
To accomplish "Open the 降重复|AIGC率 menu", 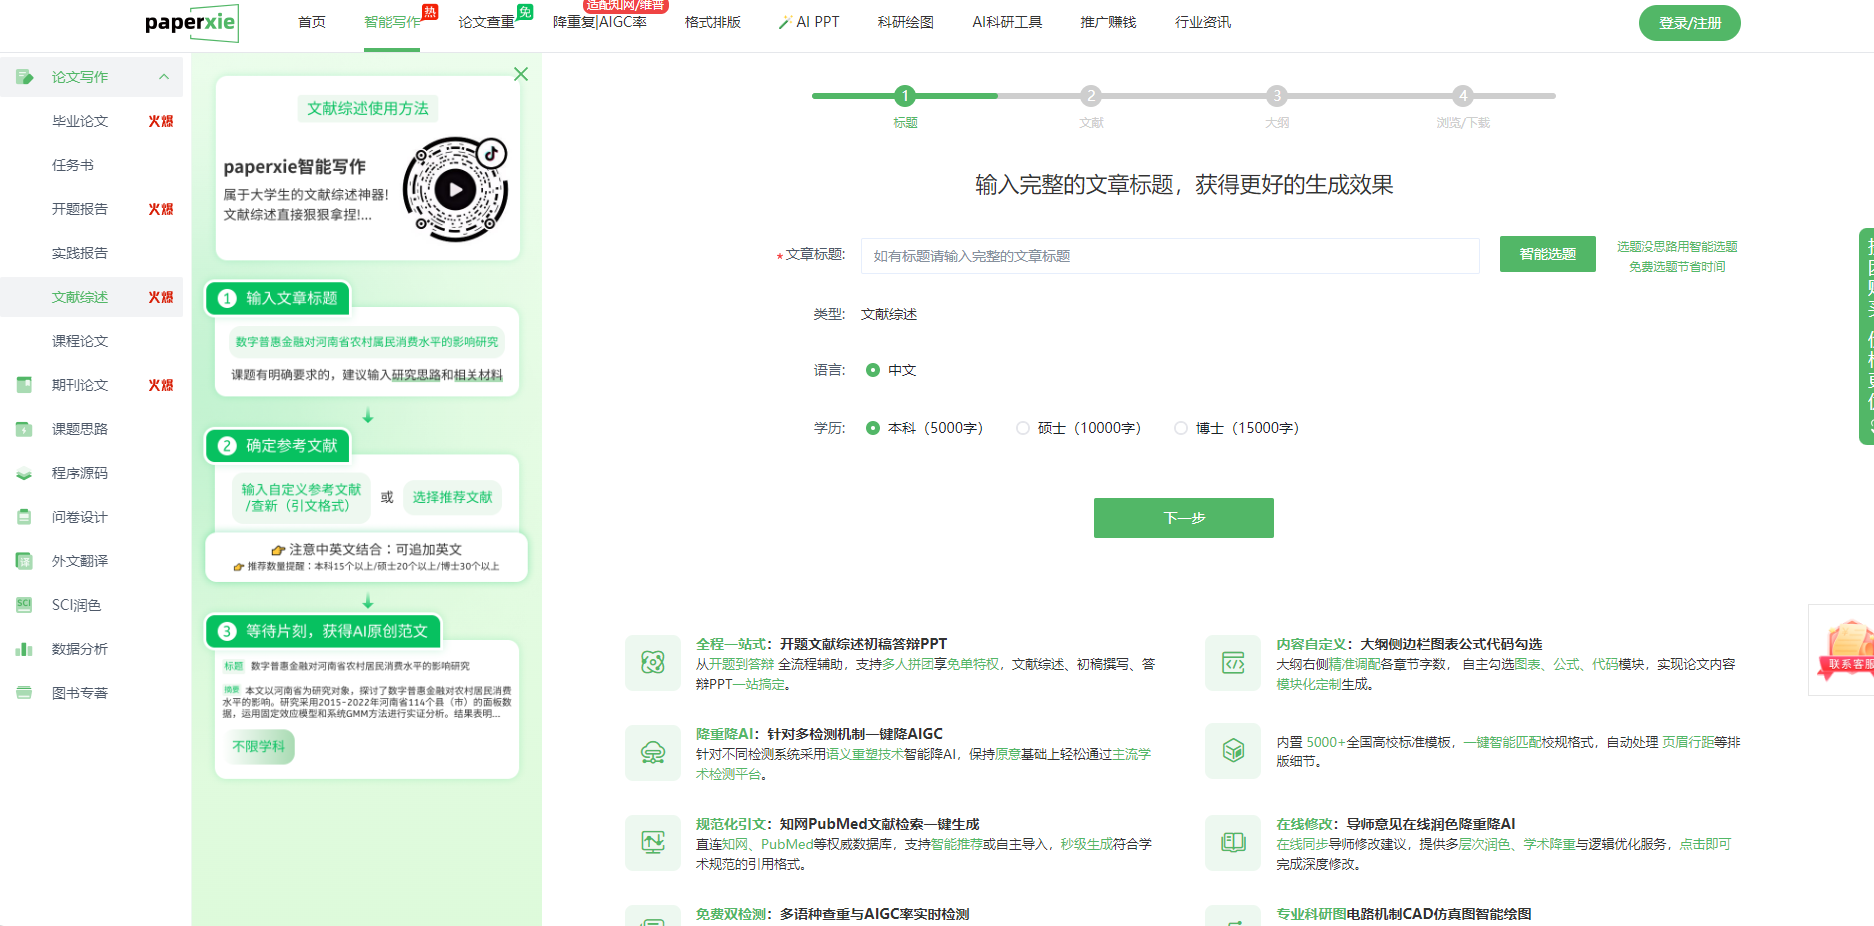I will pyautogui.click(x=599, y=22).
